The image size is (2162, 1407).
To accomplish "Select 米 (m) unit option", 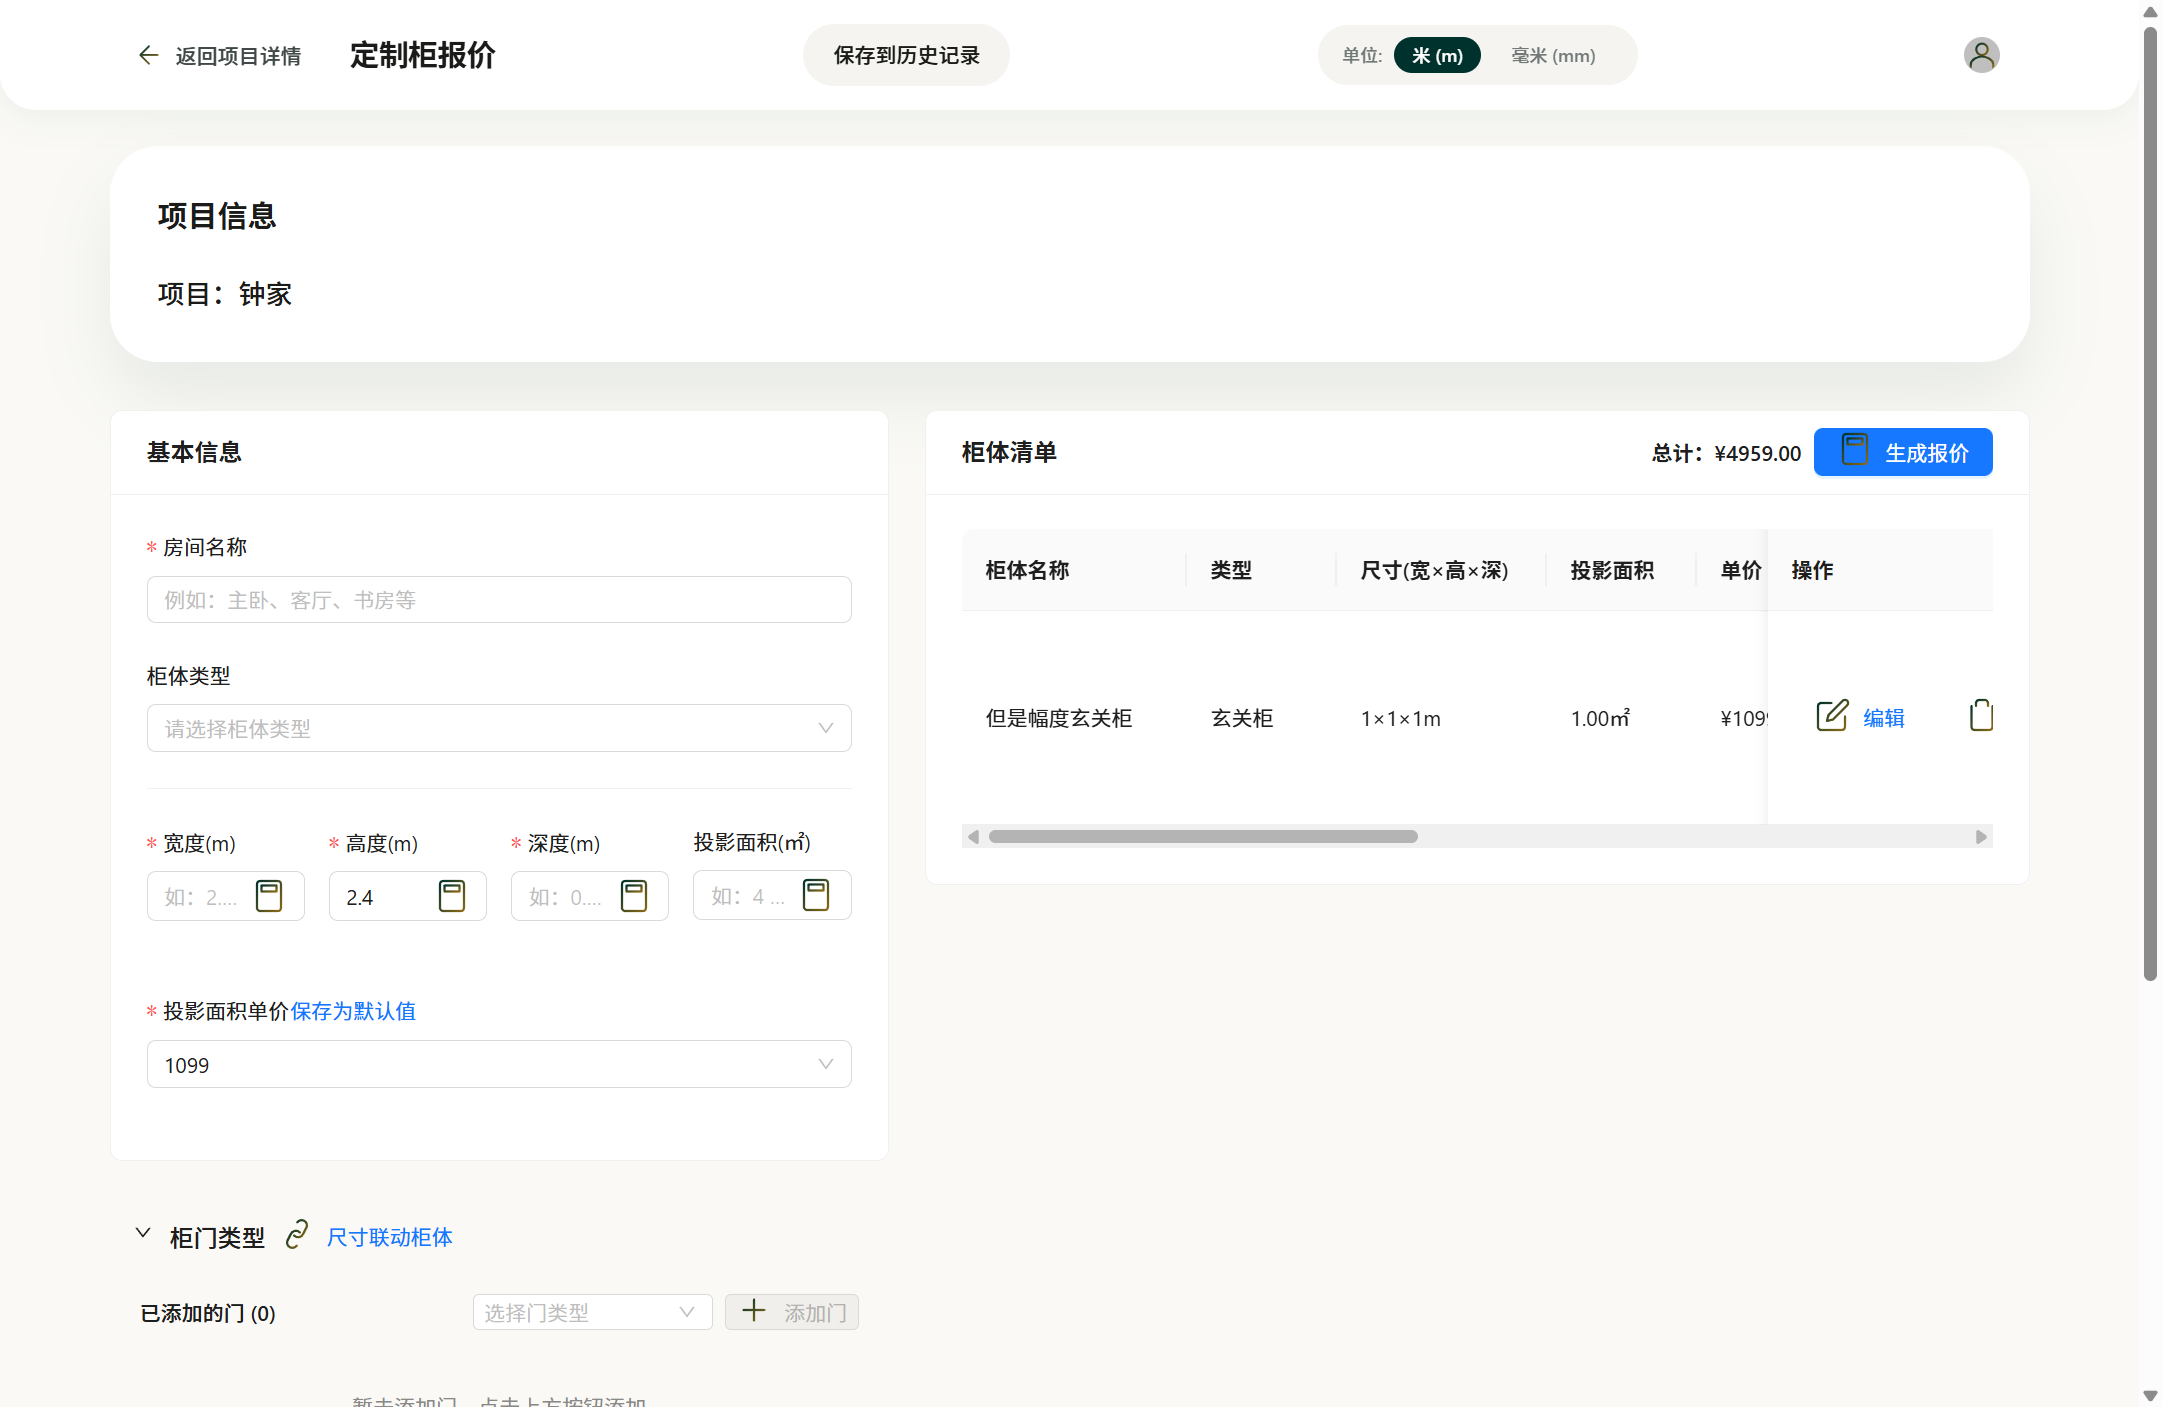I will [x=1437, y=56].
